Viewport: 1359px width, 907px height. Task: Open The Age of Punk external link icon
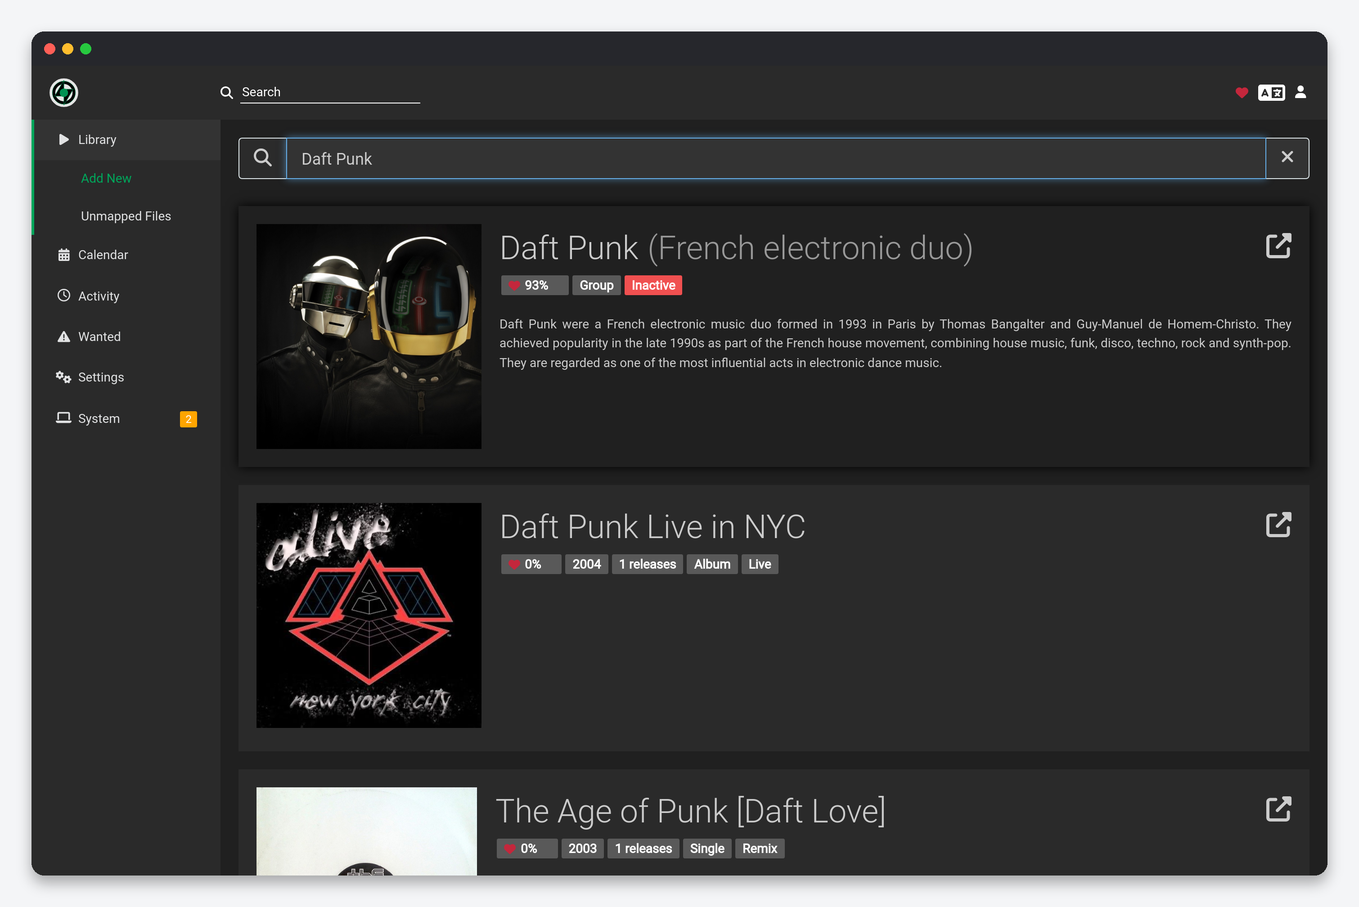pos(1278,809)
